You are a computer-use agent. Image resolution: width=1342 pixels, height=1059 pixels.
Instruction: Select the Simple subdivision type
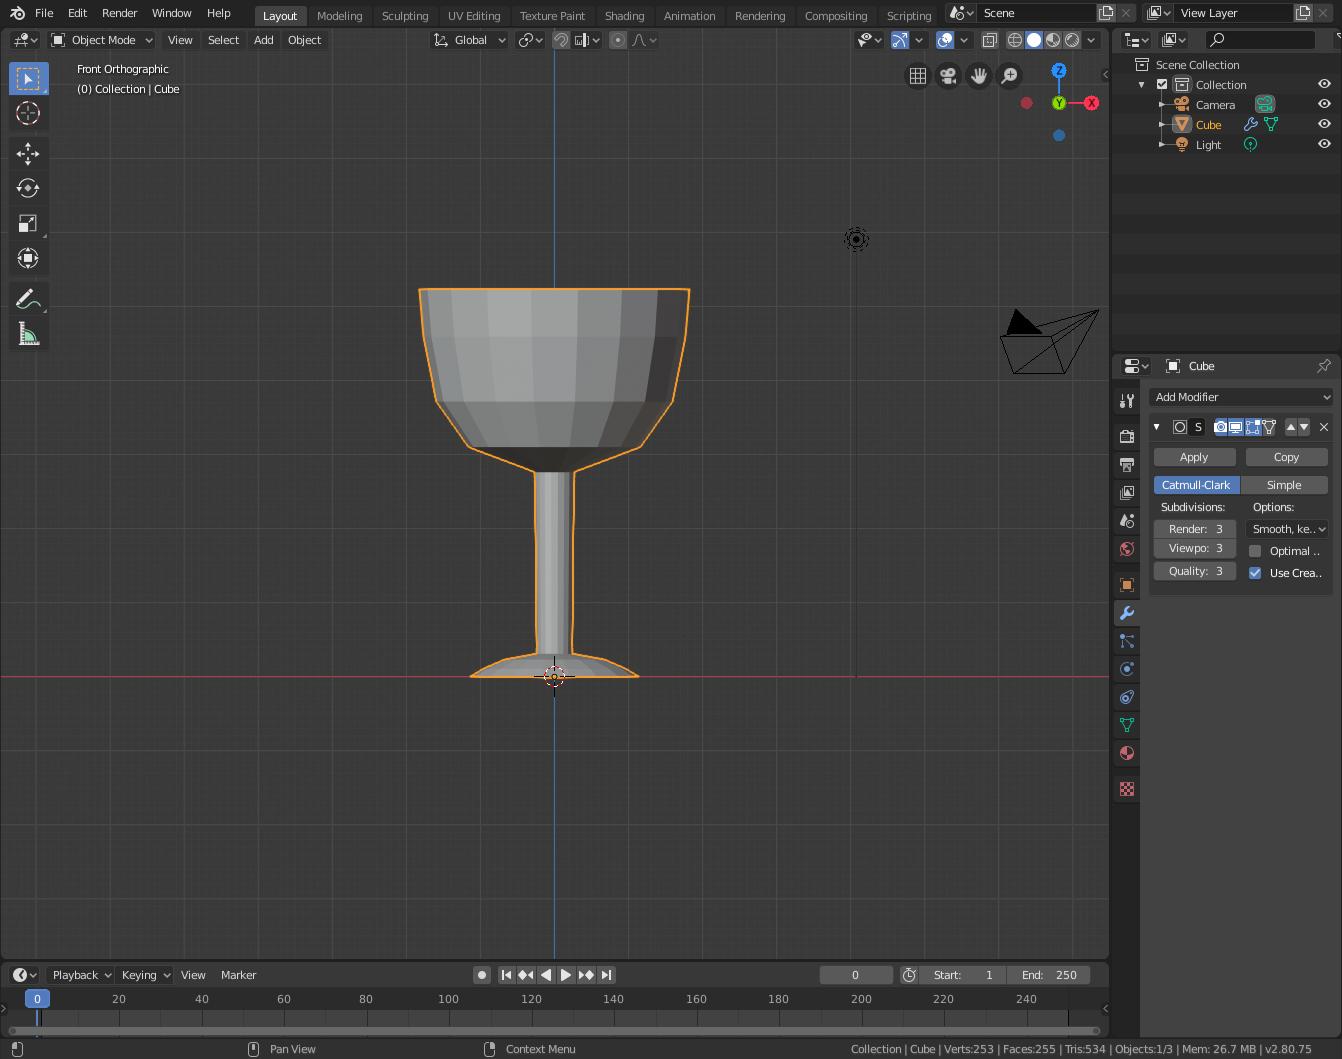(x=1284, y=485)
